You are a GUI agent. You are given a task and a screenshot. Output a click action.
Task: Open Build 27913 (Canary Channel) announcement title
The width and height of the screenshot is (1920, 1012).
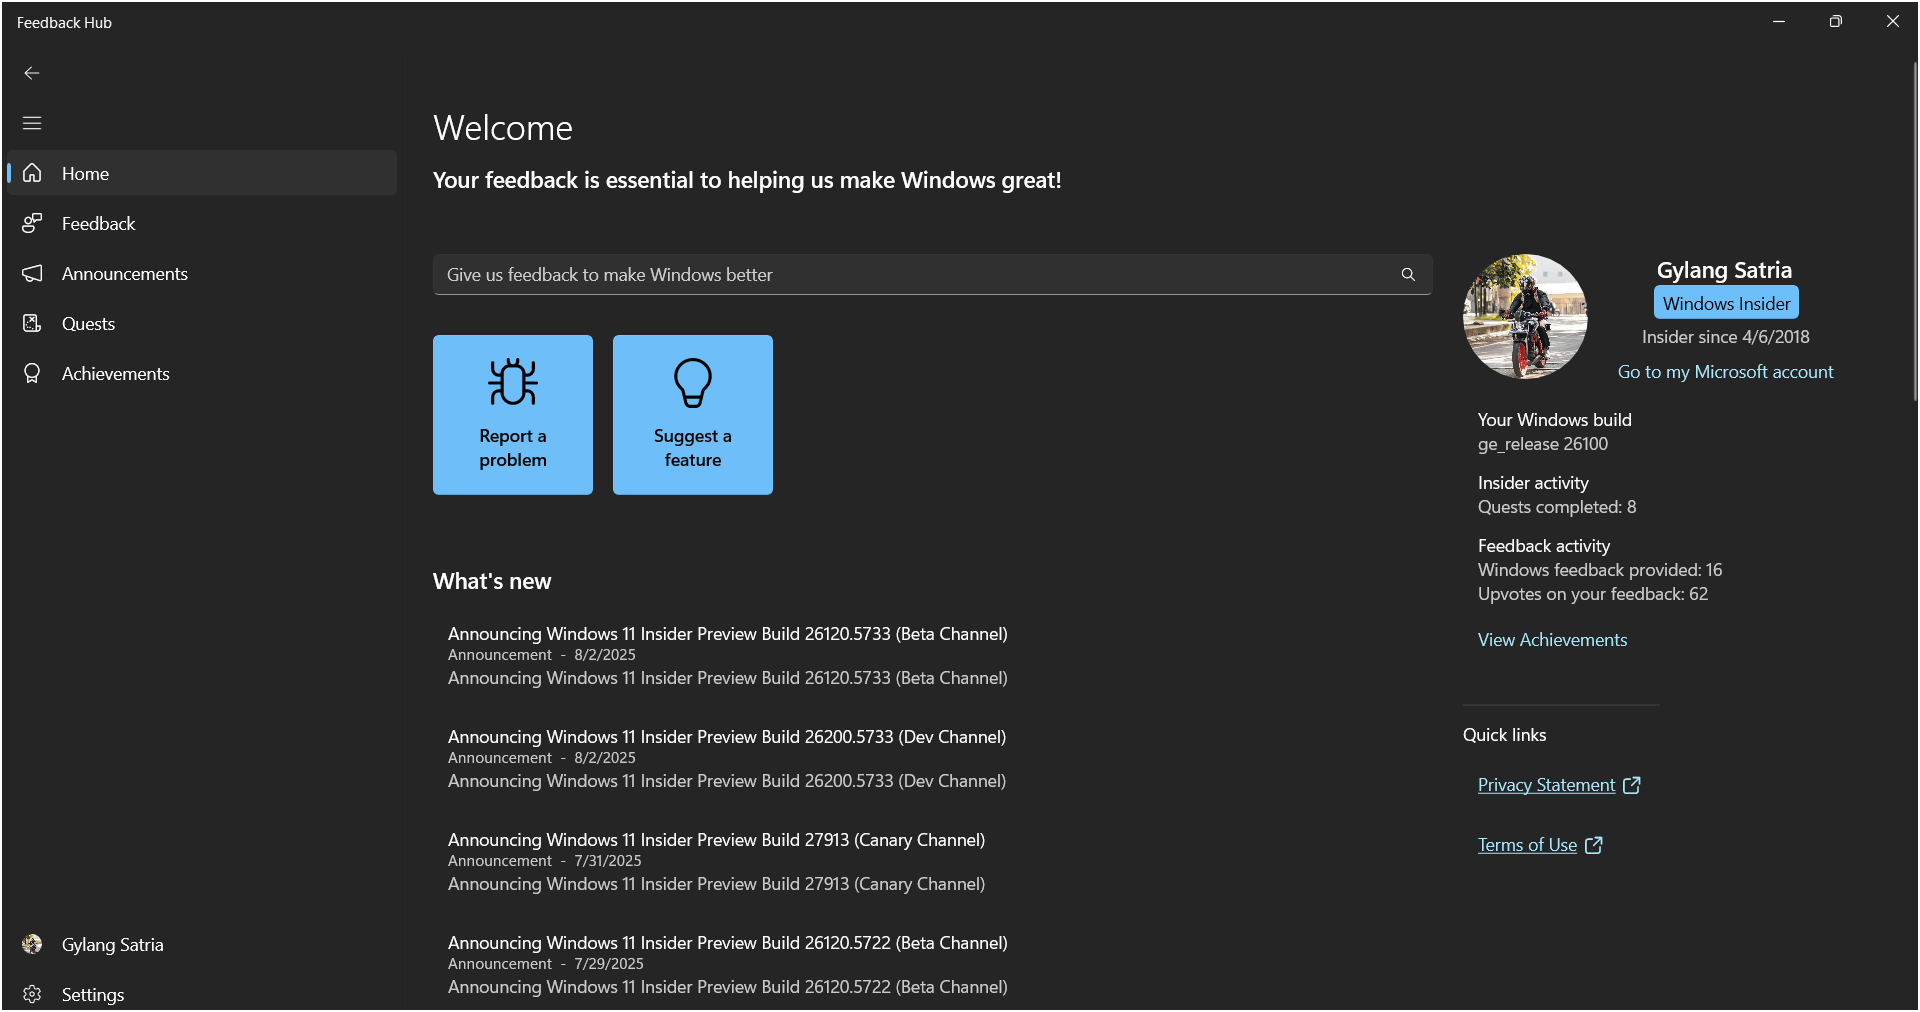(x=716, y=840)
